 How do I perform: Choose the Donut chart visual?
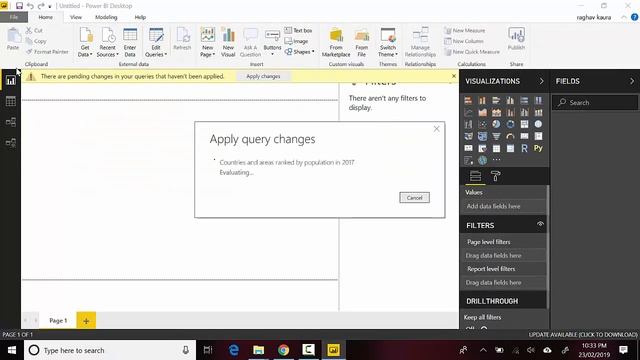click(510, 124)
